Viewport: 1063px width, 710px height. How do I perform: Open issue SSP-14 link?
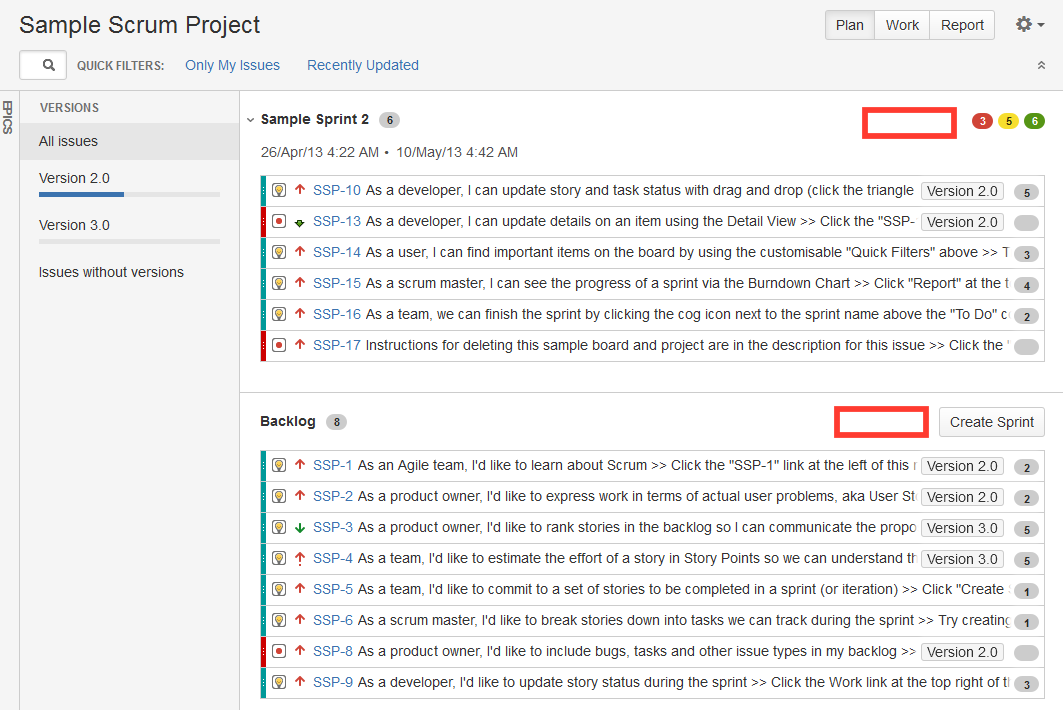(x=337, y=252)
